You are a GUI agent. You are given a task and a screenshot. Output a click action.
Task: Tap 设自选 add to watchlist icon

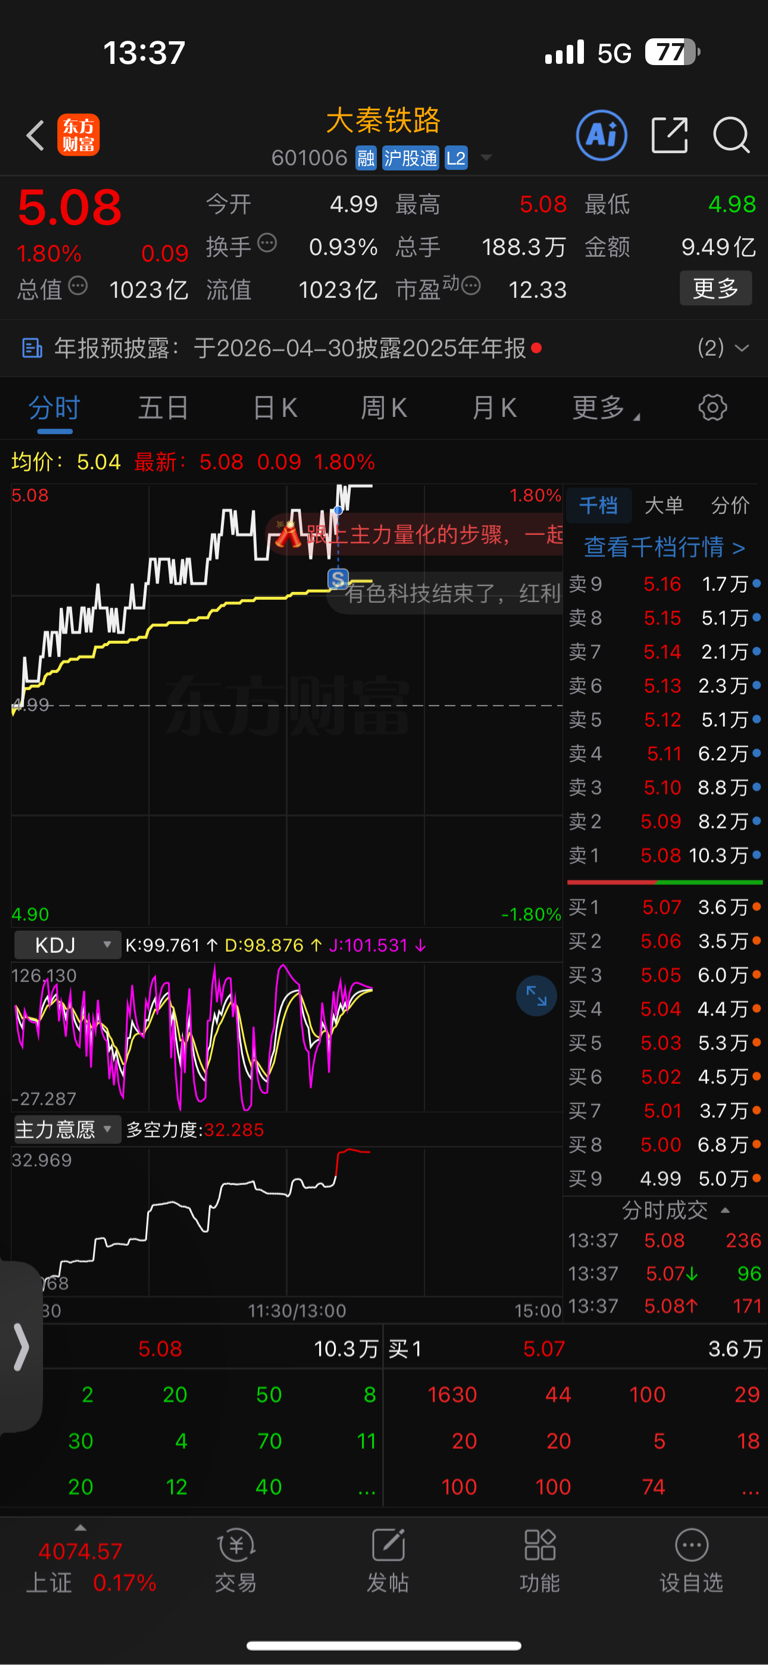click(691, 1561)
